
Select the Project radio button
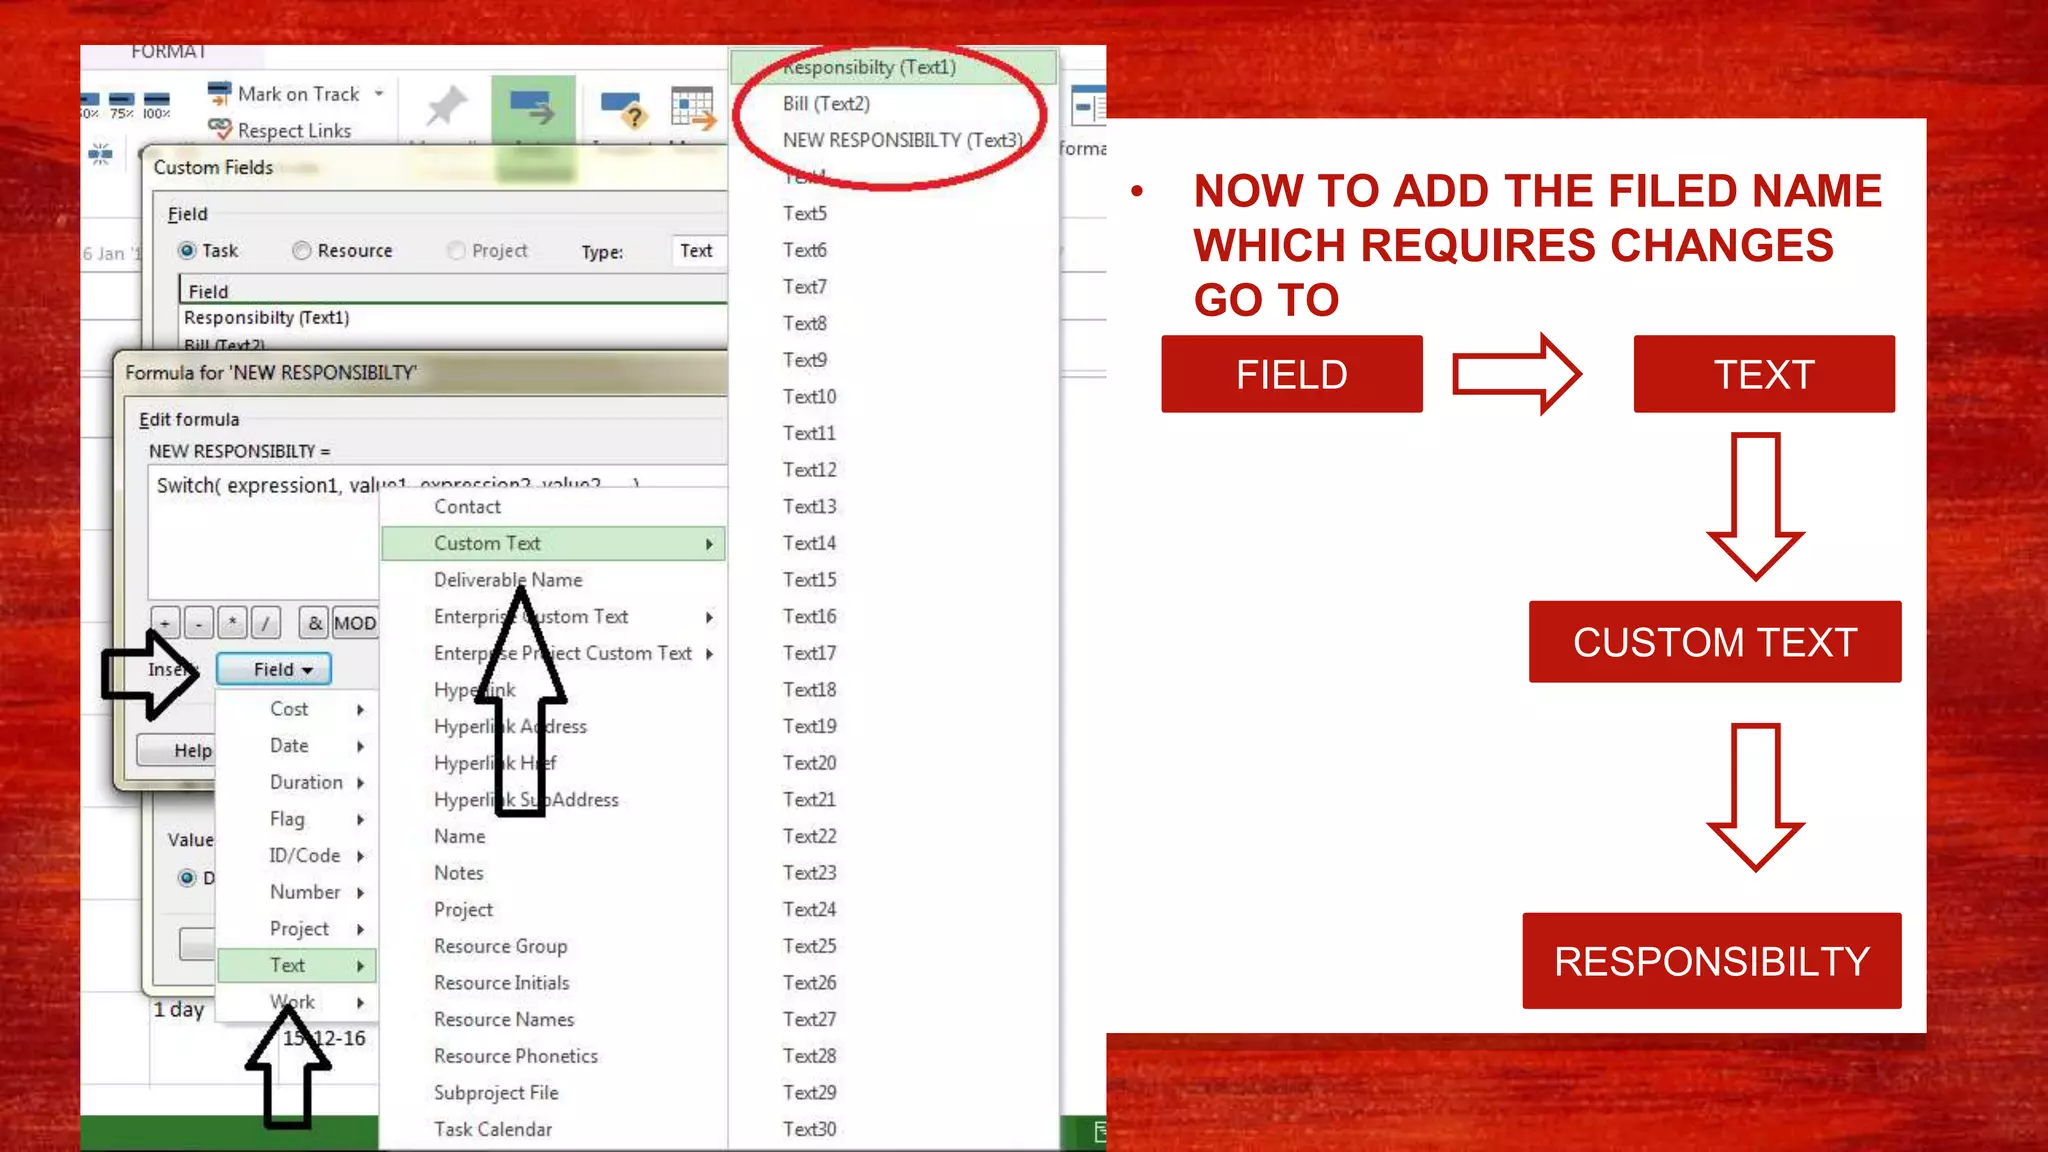pos(456,250)
